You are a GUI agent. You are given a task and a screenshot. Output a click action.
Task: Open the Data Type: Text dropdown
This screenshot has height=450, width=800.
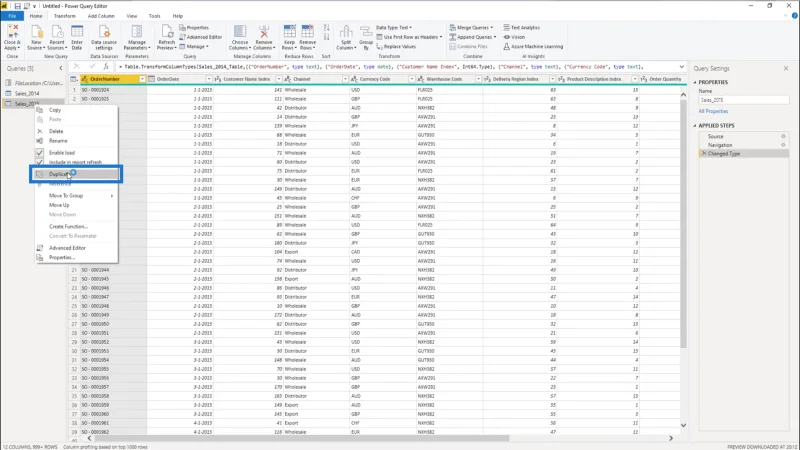(394, 28)
